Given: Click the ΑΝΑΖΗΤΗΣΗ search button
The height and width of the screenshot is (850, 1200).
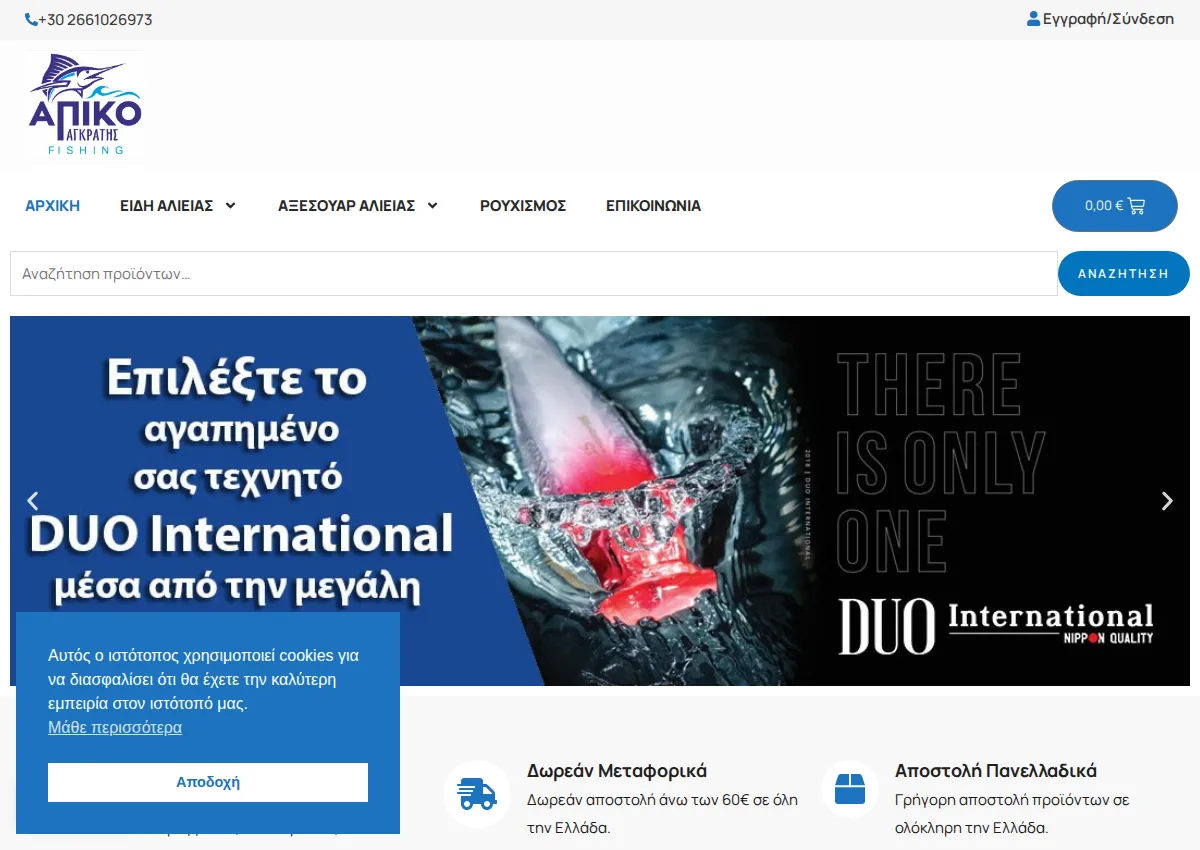Looking at the screenshot, I should point(1123,273).
